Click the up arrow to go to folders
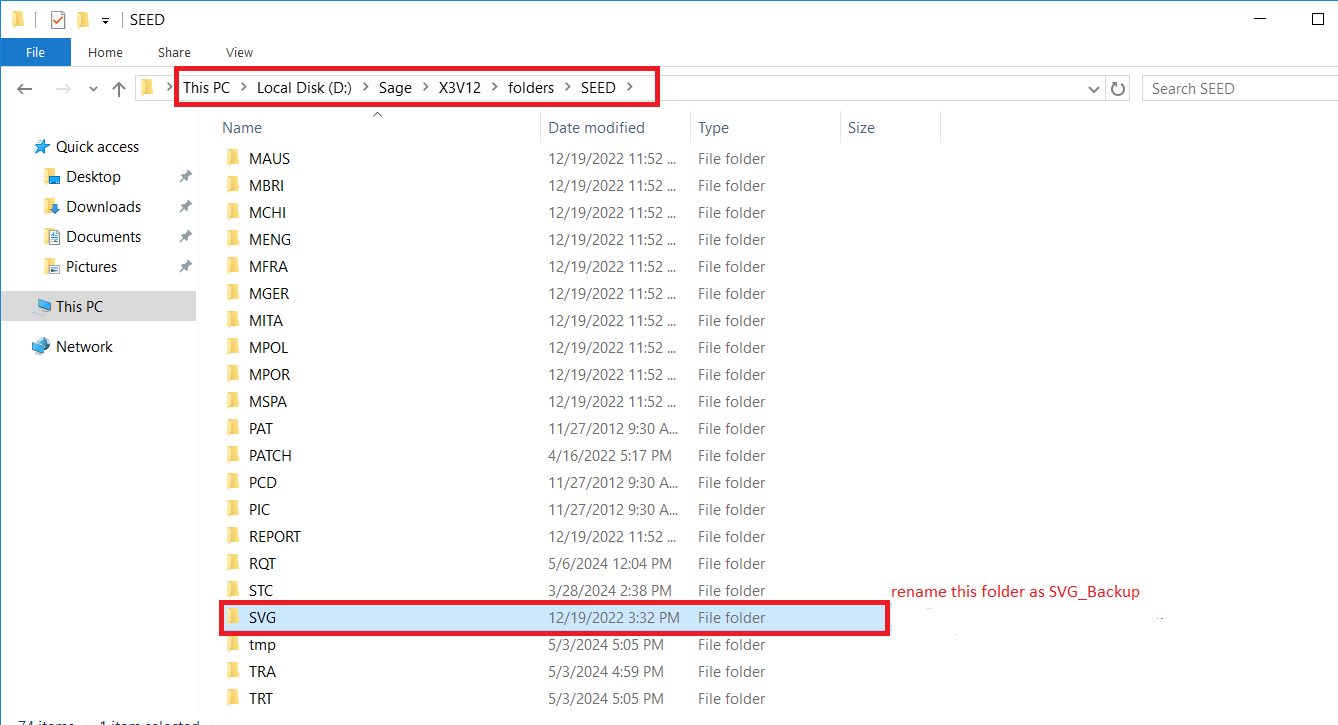The height and width of the screenshot is (725, 1338). (x=118, y=88)
